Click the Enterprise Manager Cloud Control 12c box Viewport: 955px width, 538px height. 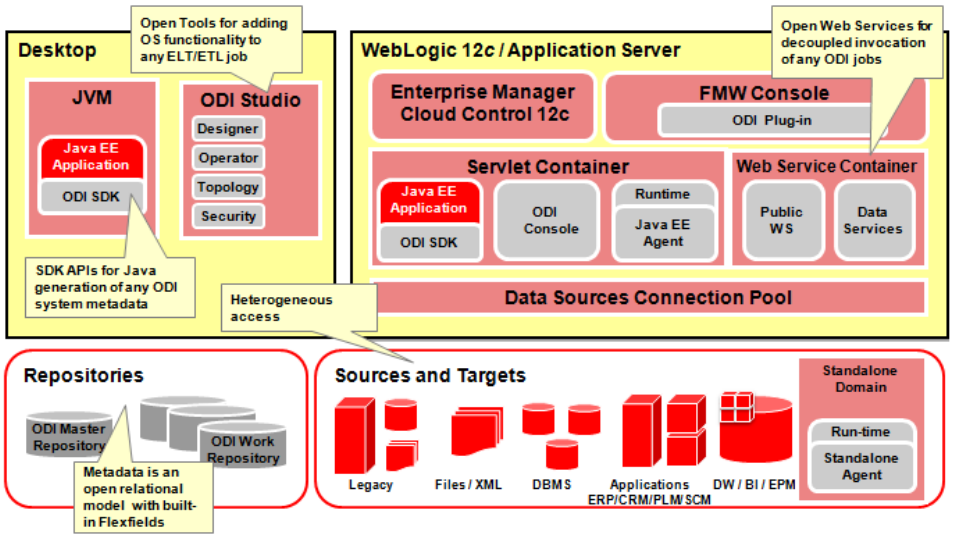point(483,105)
